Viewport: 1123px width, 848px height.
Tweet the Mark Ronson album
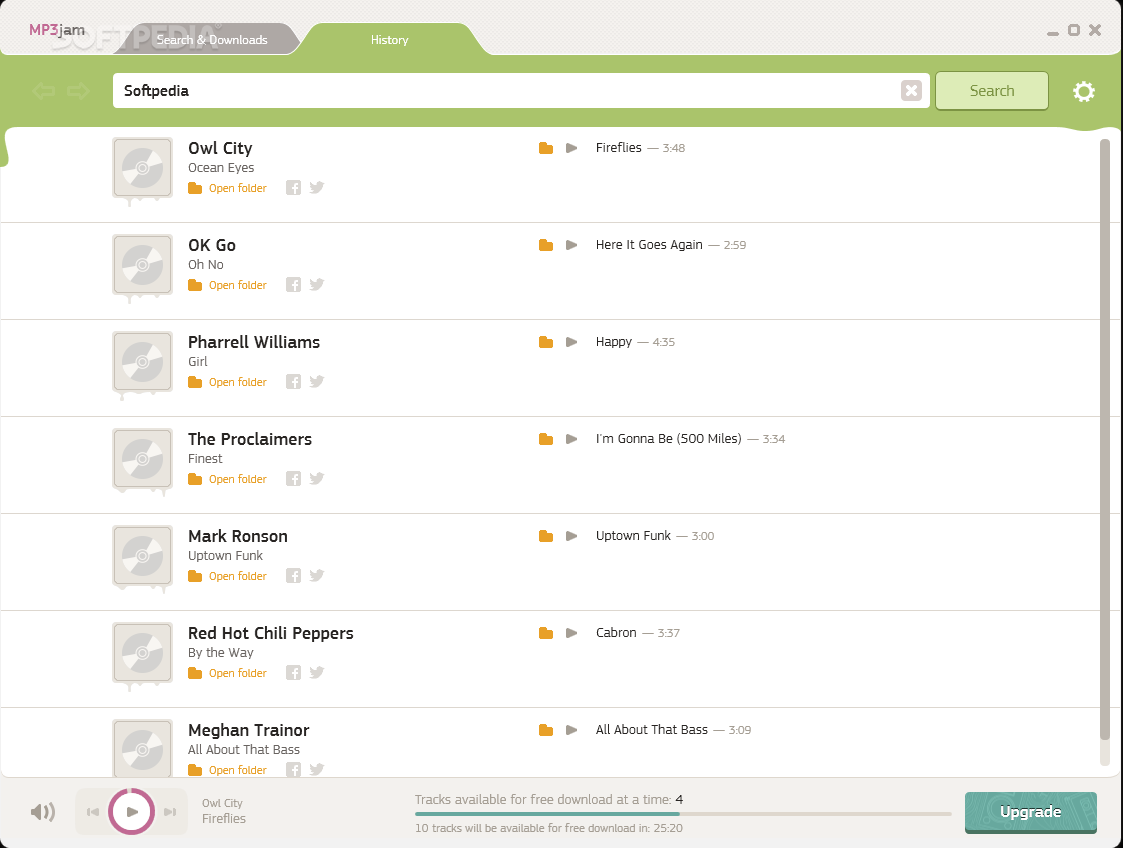[x=317, y=575]
